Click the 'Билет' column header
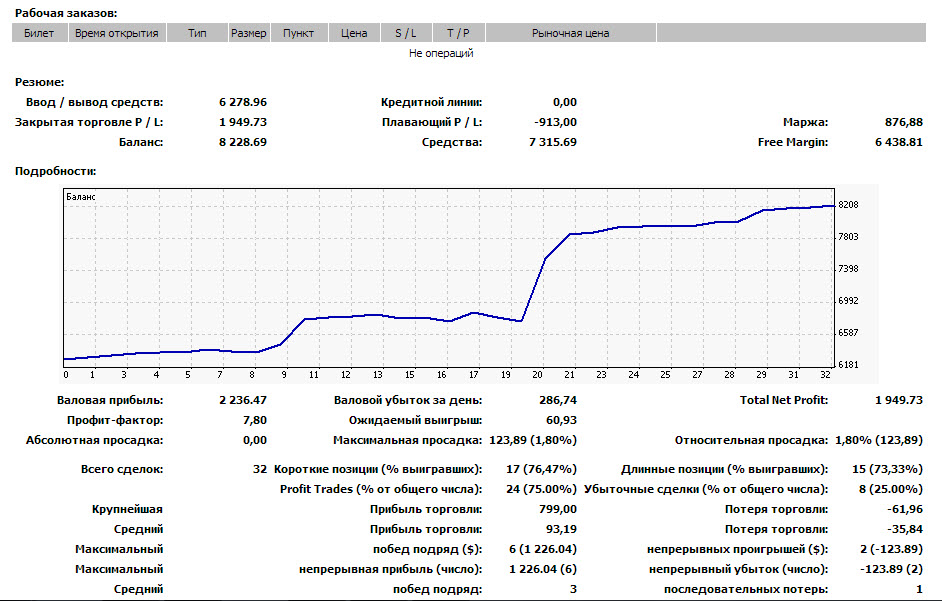The image size is (942, 601). [x=40, y=33]
